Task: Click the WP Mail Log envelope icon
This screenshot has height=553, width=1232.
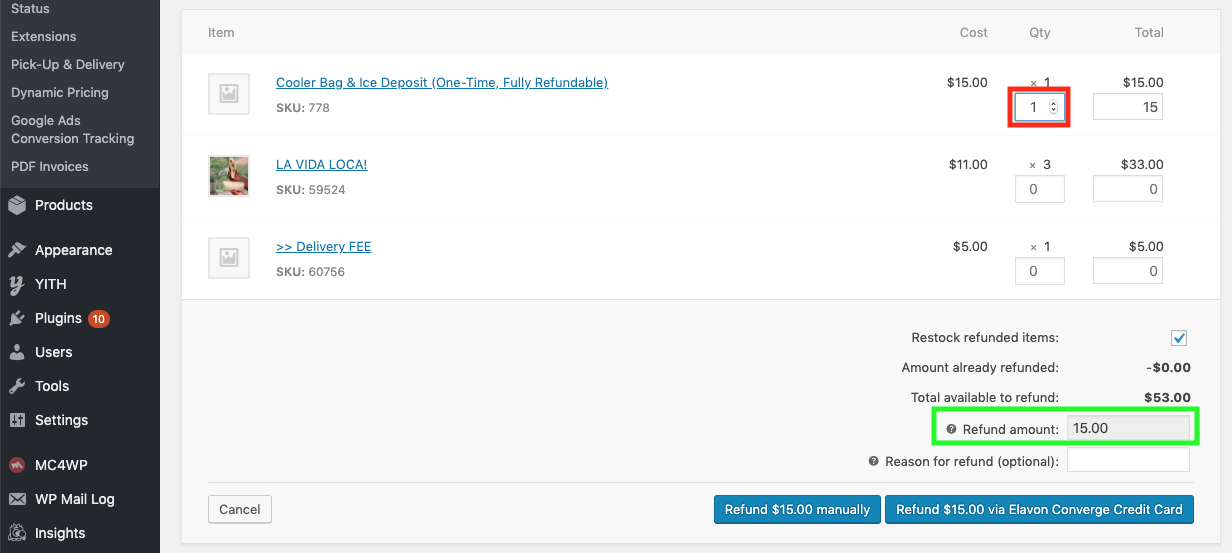Action: (17, 499)
